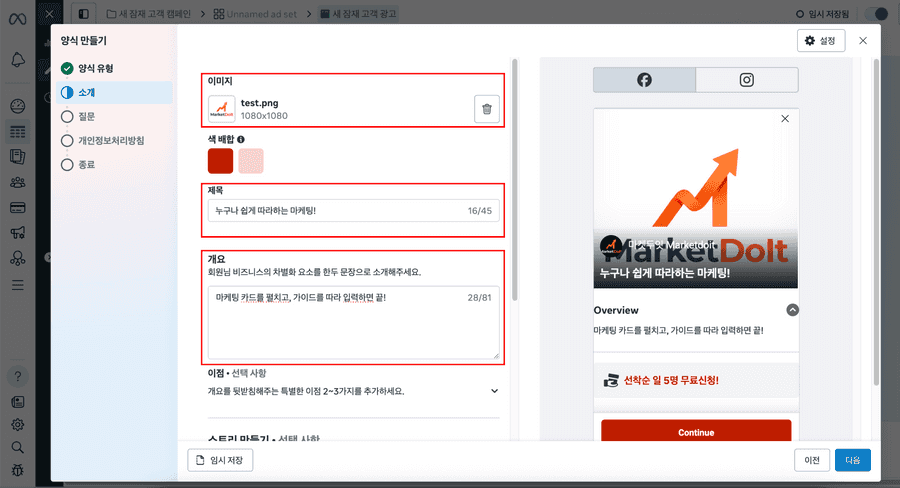Click test.png image thumbnail
This screenshot has width=900, height=488.
click(x=222, y=109)
